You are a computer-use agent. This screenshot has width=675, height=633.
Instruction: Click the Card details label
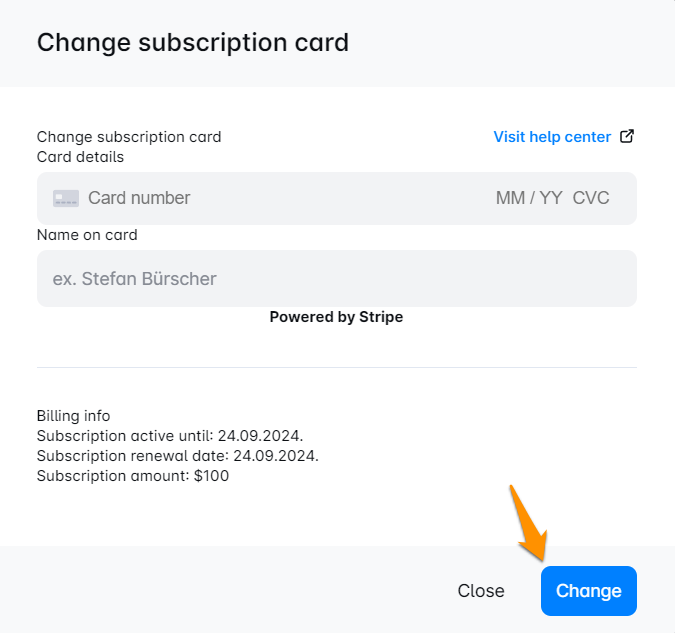(80, 157)
